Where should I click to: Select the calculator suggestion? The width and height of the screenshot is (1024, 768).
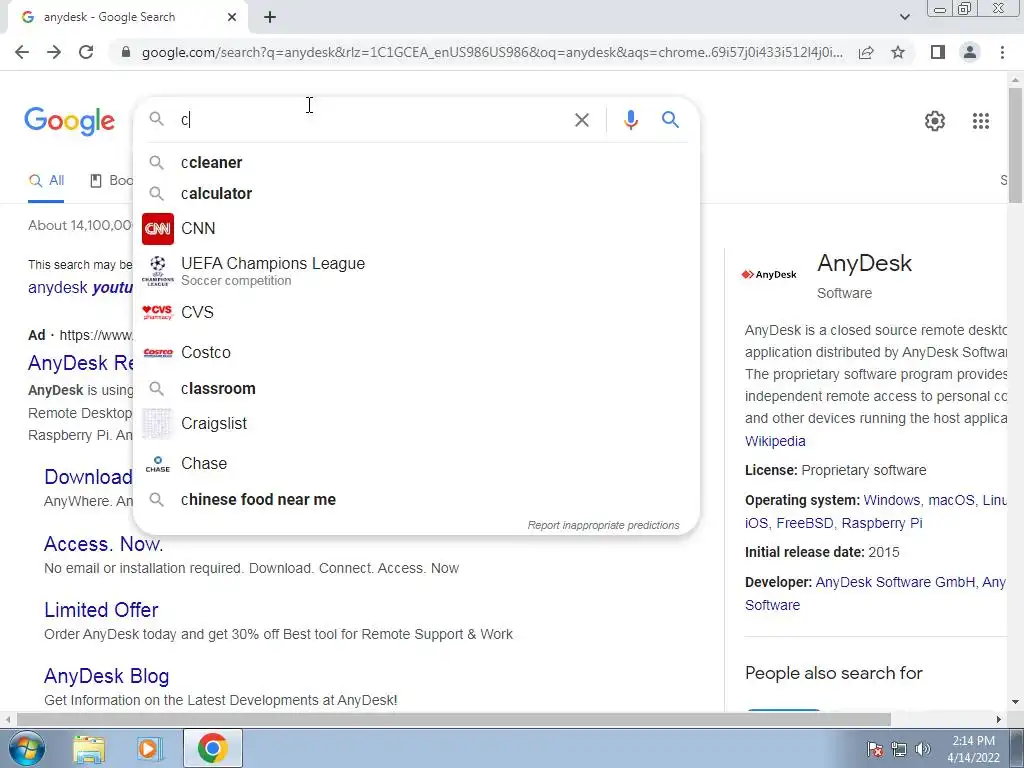pos(415,193)
